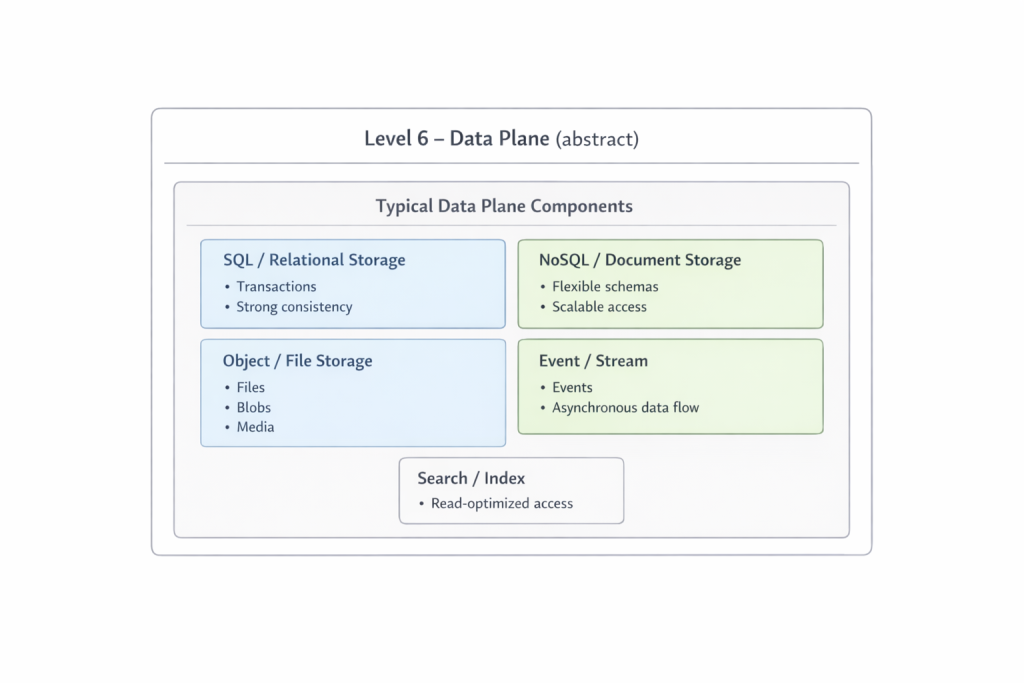The height and width of the screenshot is (683, 1024).
Task: Click the "Level 6 – Data Plane" title
Action: tap(457, 138)
